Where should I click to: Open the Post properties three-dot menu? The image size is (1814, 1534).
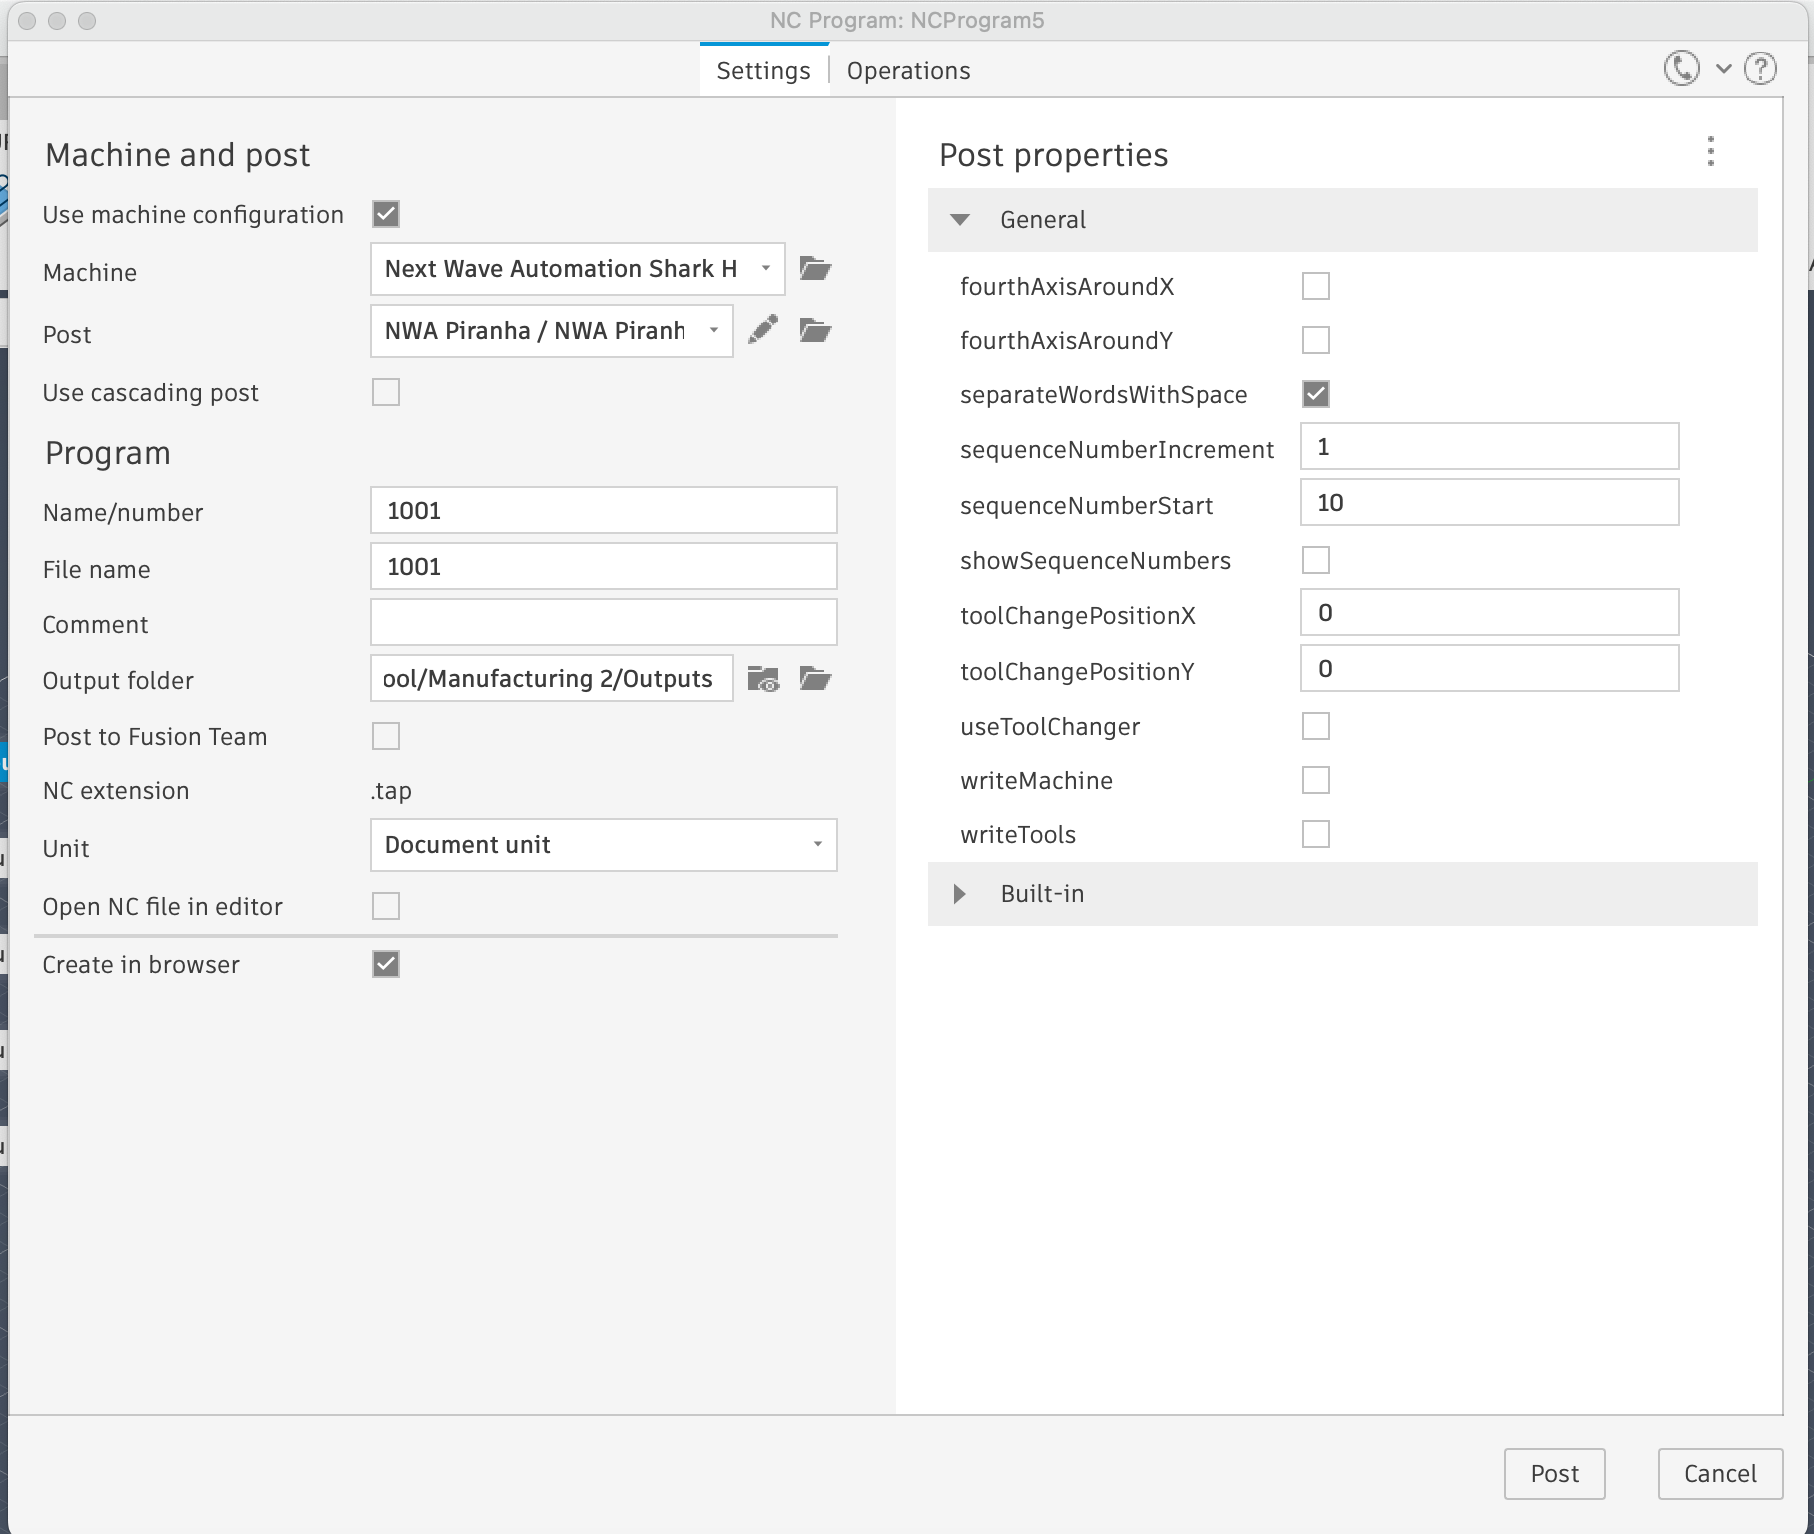1711,151
